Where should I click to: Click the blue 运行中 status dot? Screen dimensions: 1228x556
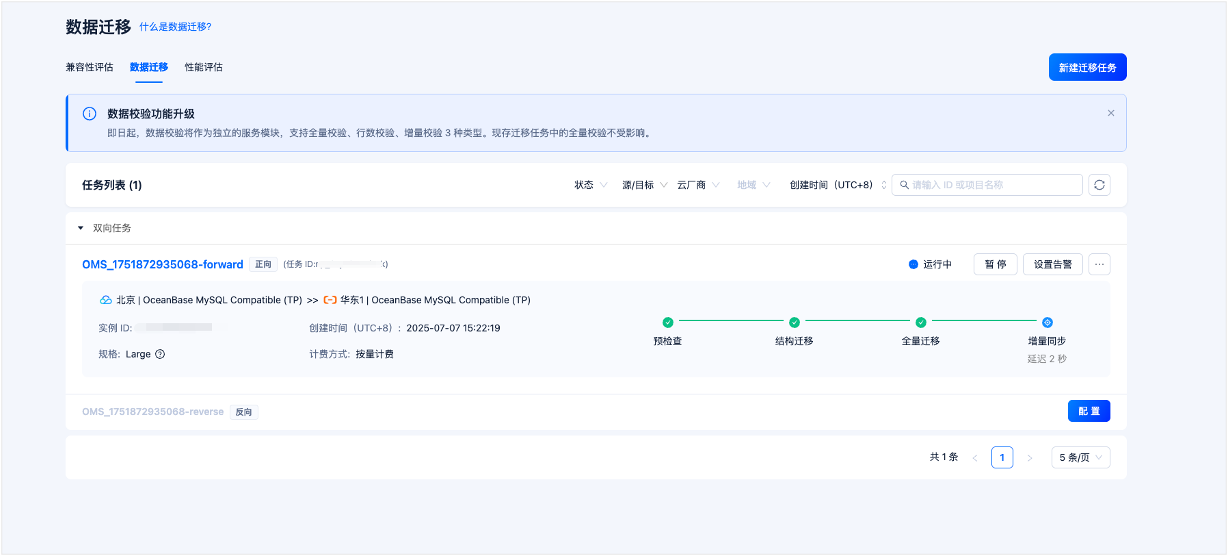913,265
